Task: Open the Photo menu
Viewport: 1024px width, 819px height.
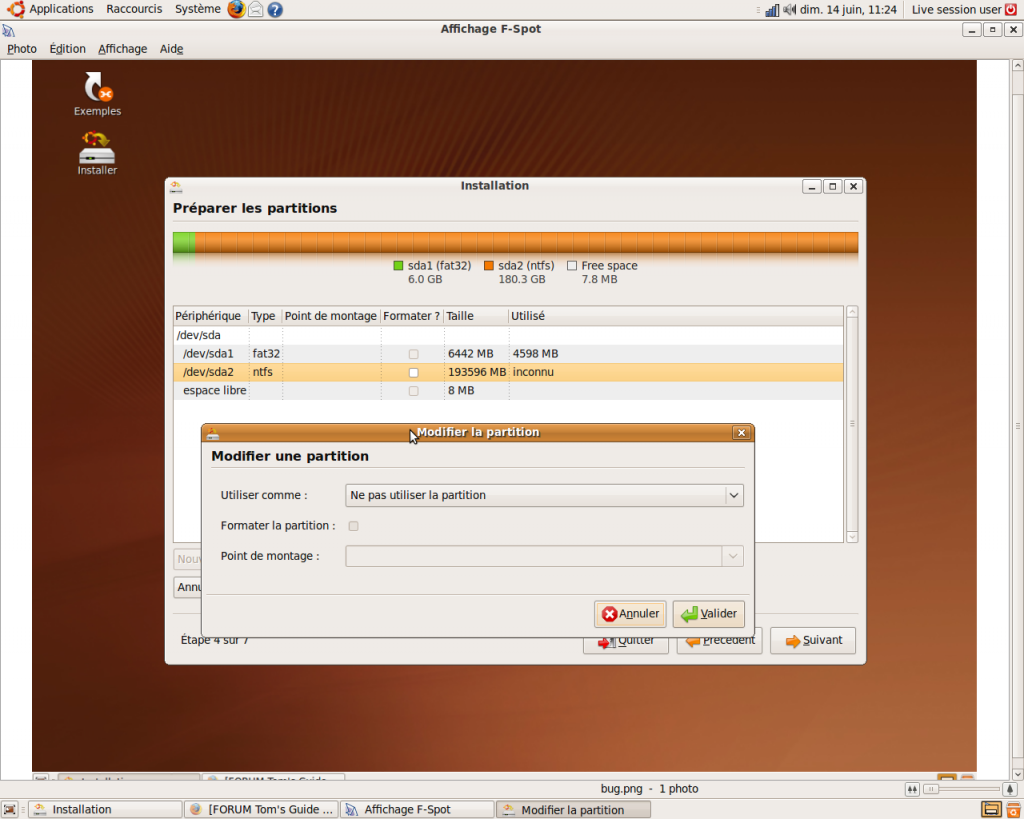Action: pyautogui.click(x=22, y=49)
